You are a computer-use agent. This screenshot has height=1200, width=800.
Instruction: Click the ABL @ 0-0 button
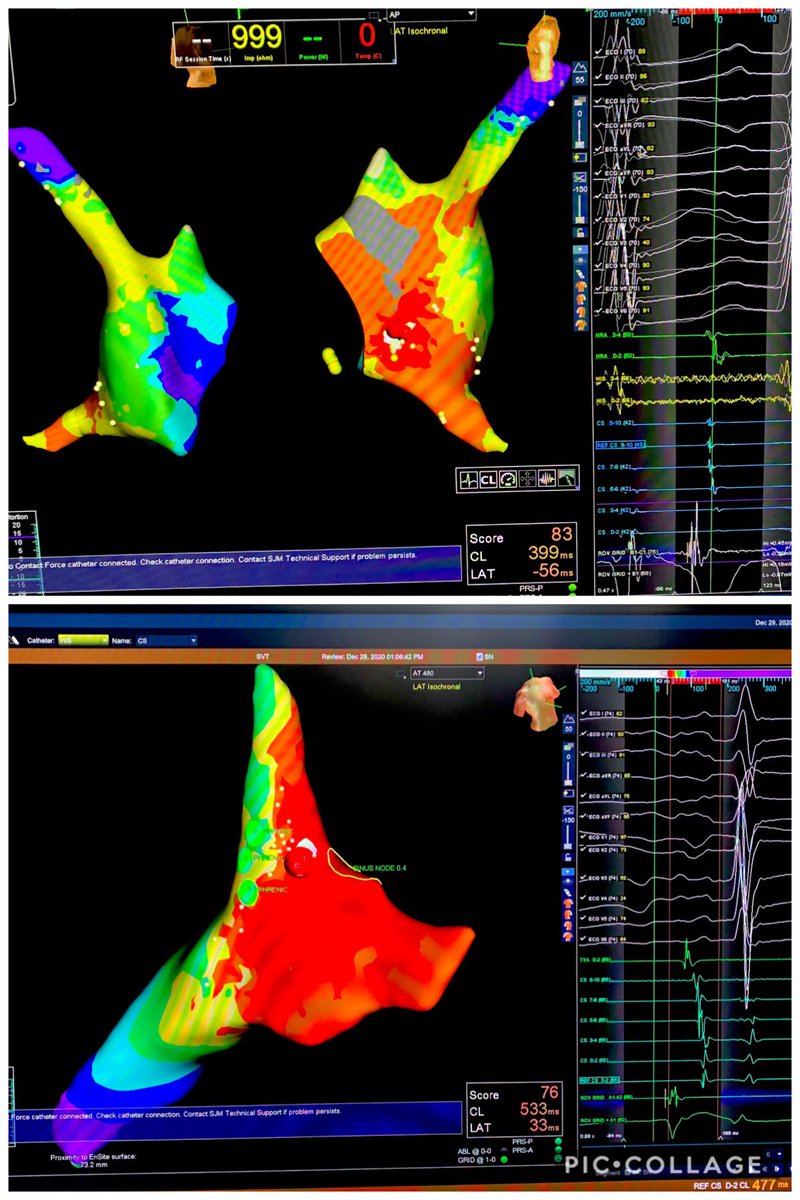pyautogui.click(x=474, y=1152)
